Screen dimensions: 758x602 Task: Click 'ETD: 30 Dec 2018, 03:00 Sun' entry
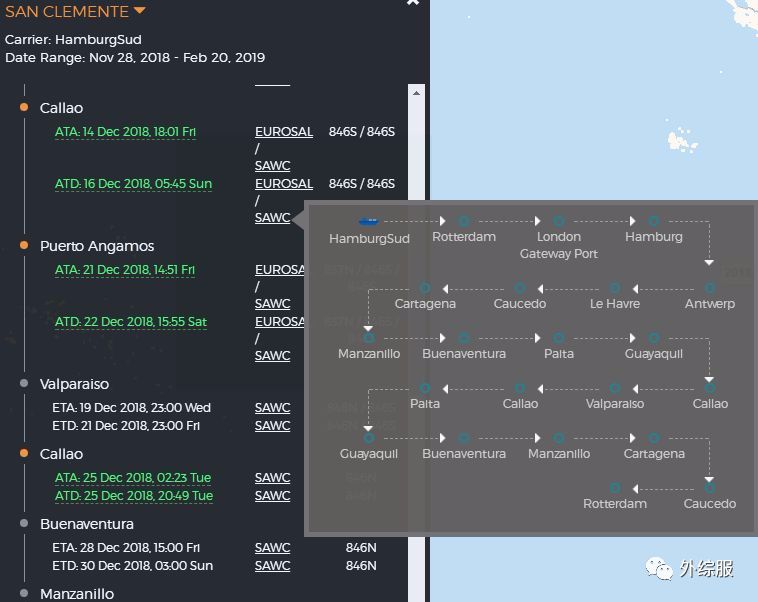click(x=132, y=566)
